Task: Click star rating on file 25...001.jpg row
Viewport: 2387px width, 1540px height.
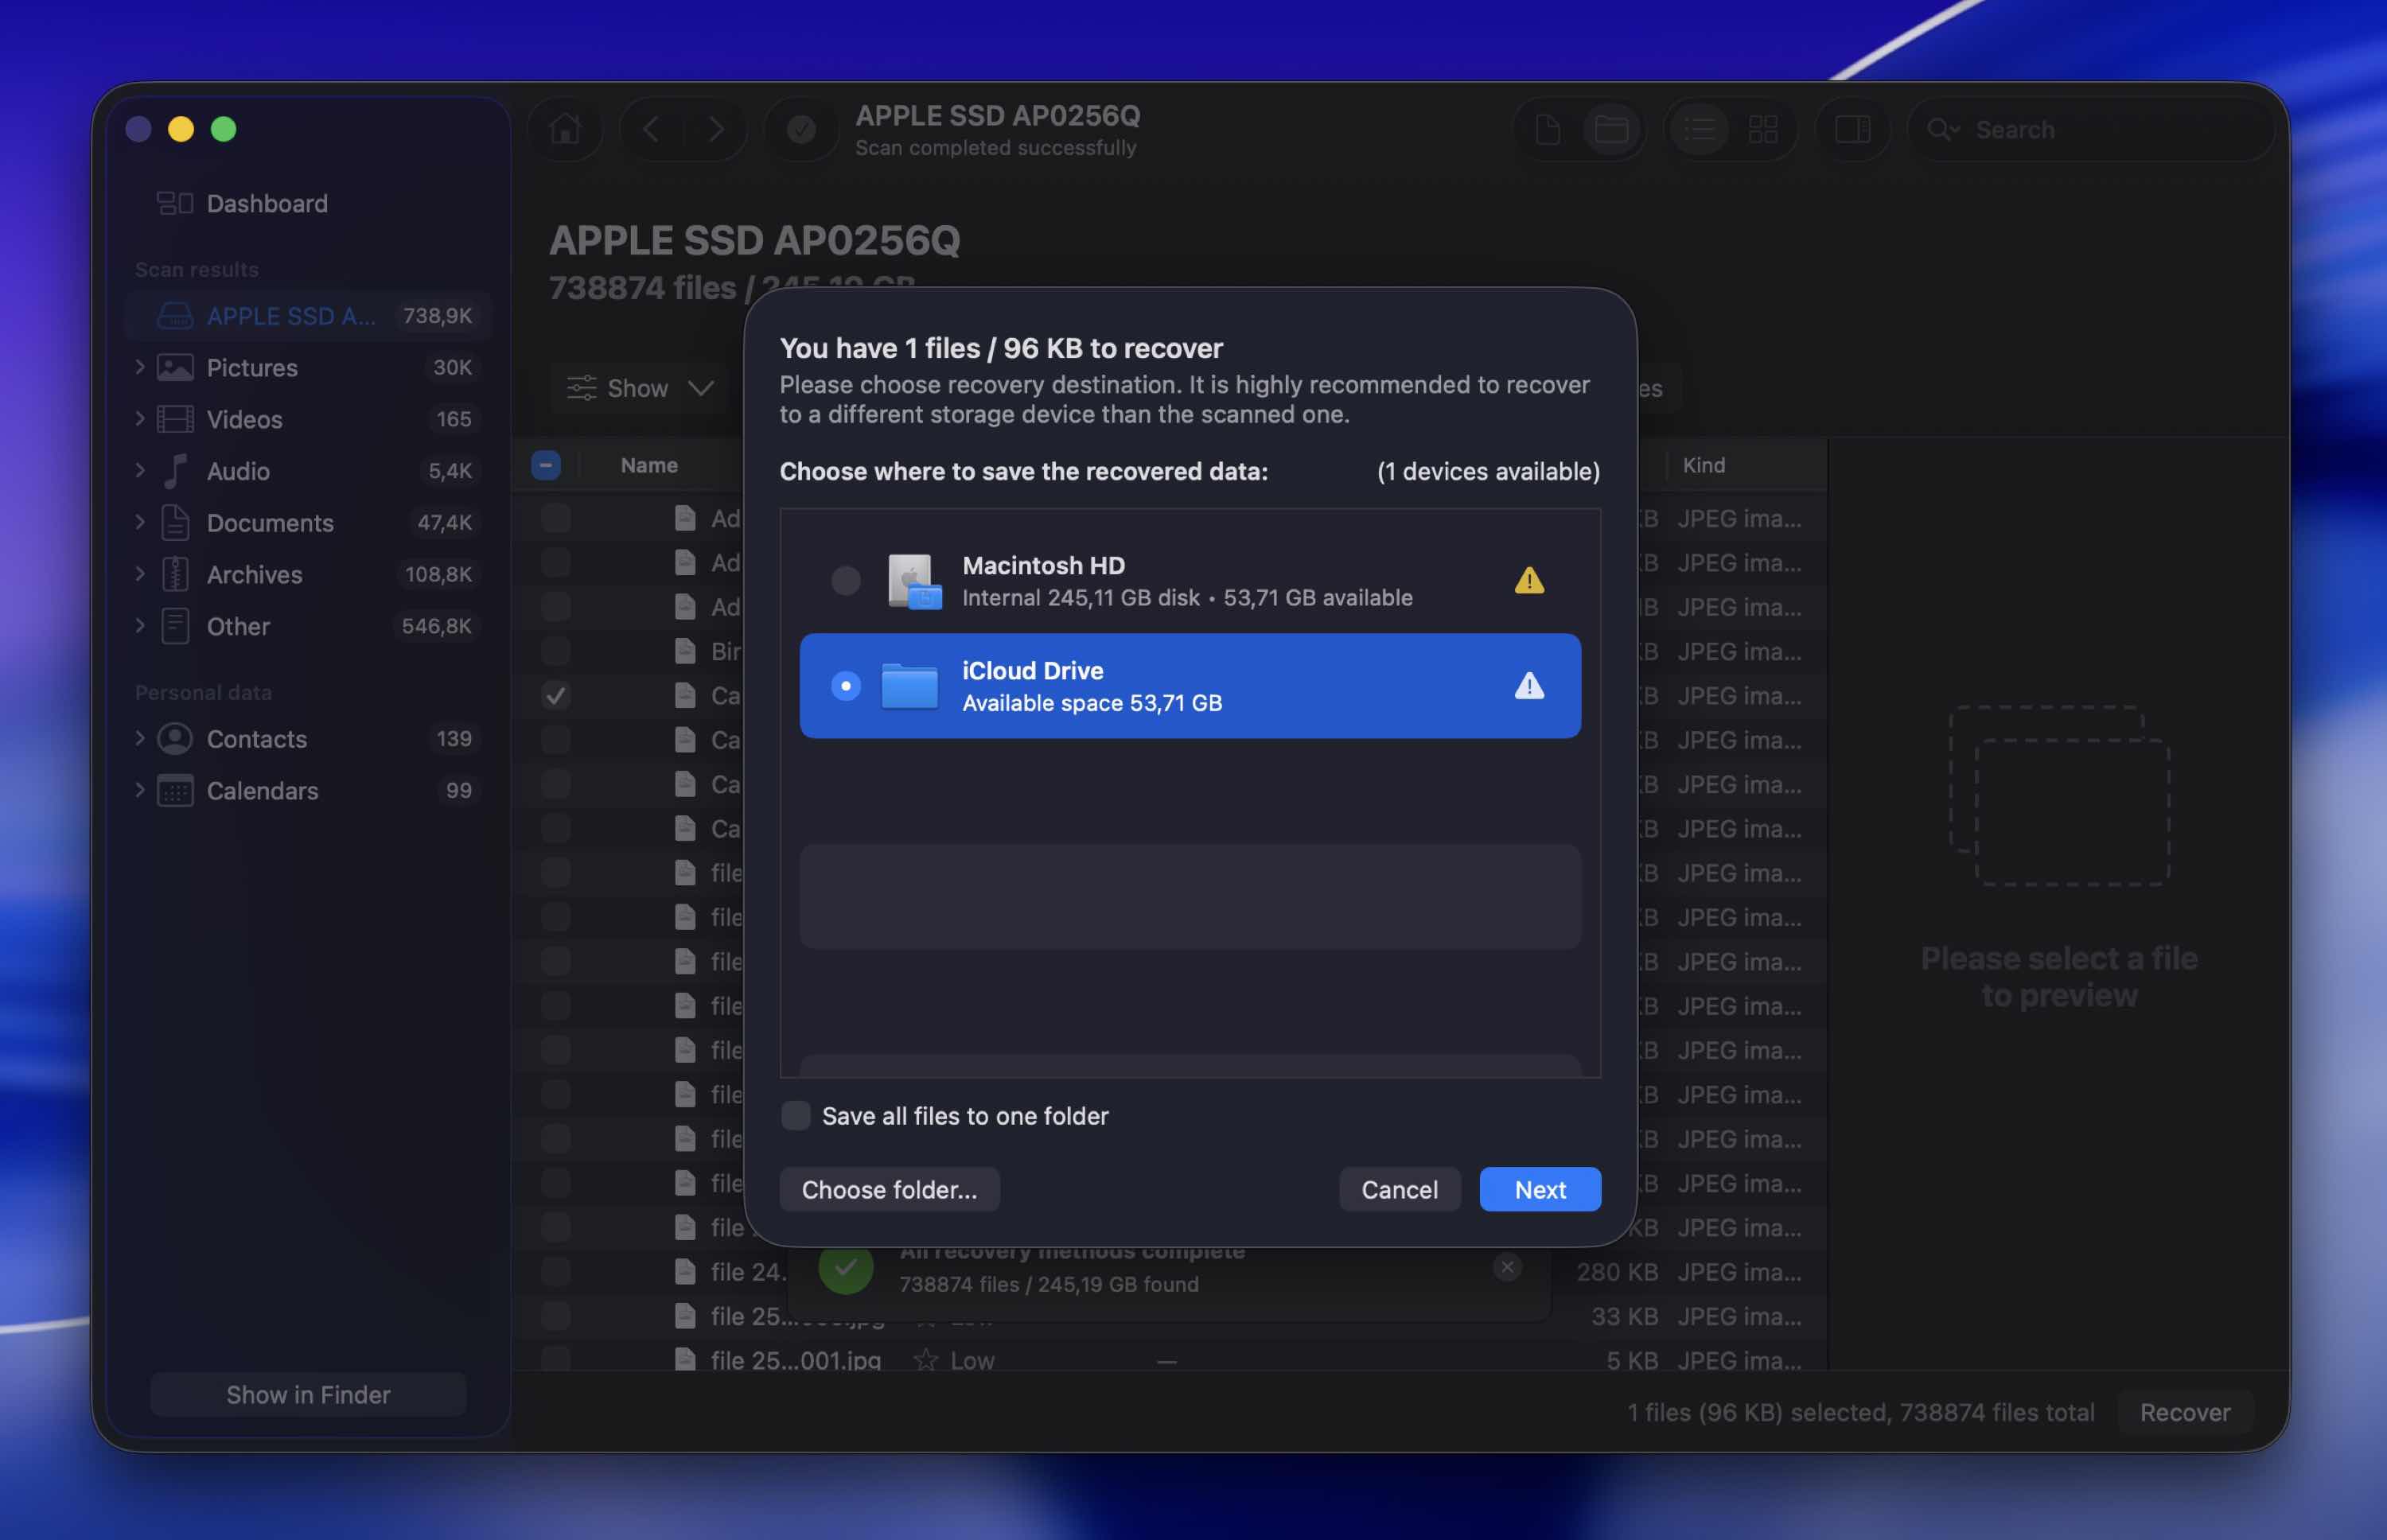Action: tap(926, 1360)
